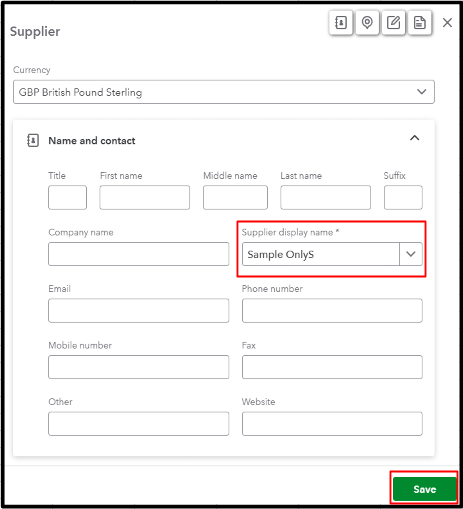The image size is (463, 509).
Task: Select the Middle name input box
Action: [x=235, y=197]
